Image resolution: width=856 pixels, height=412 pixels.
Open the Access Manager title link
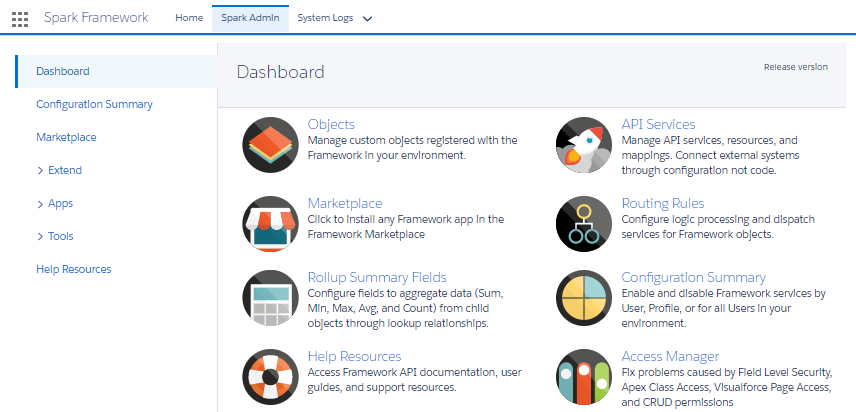coord(670,356)
